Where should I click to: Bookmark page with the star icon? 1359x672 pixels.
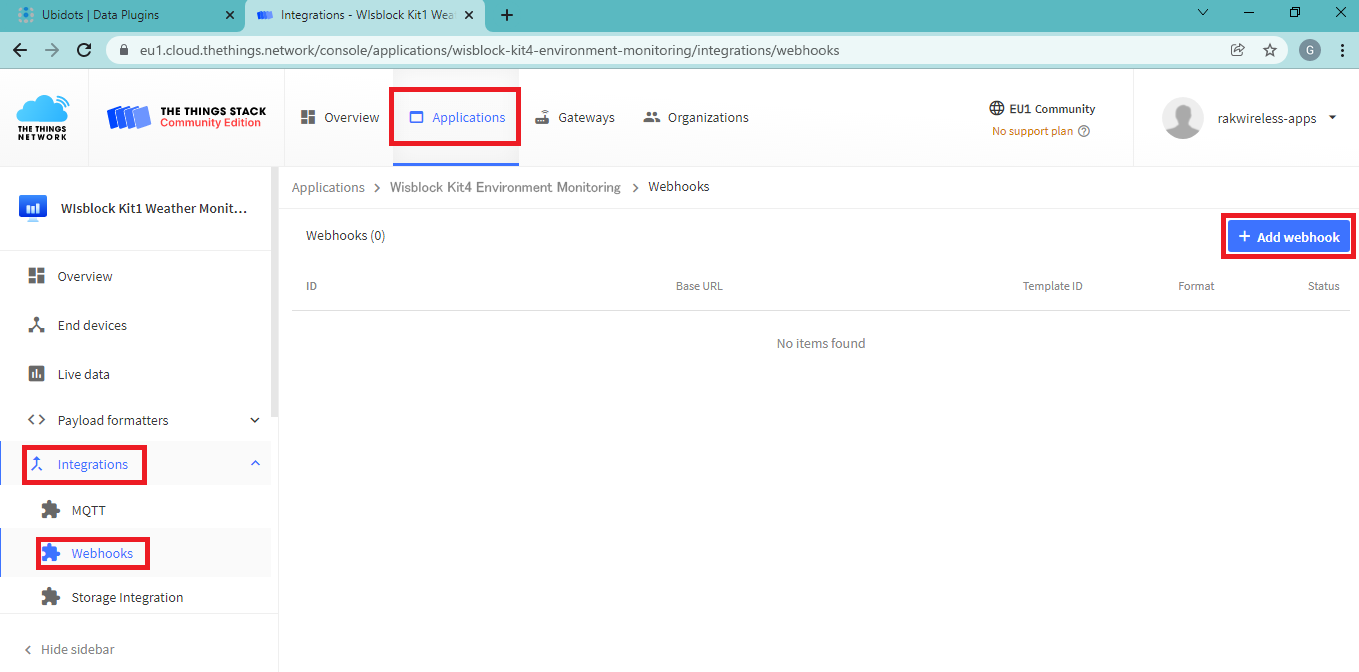point(1270,50)
